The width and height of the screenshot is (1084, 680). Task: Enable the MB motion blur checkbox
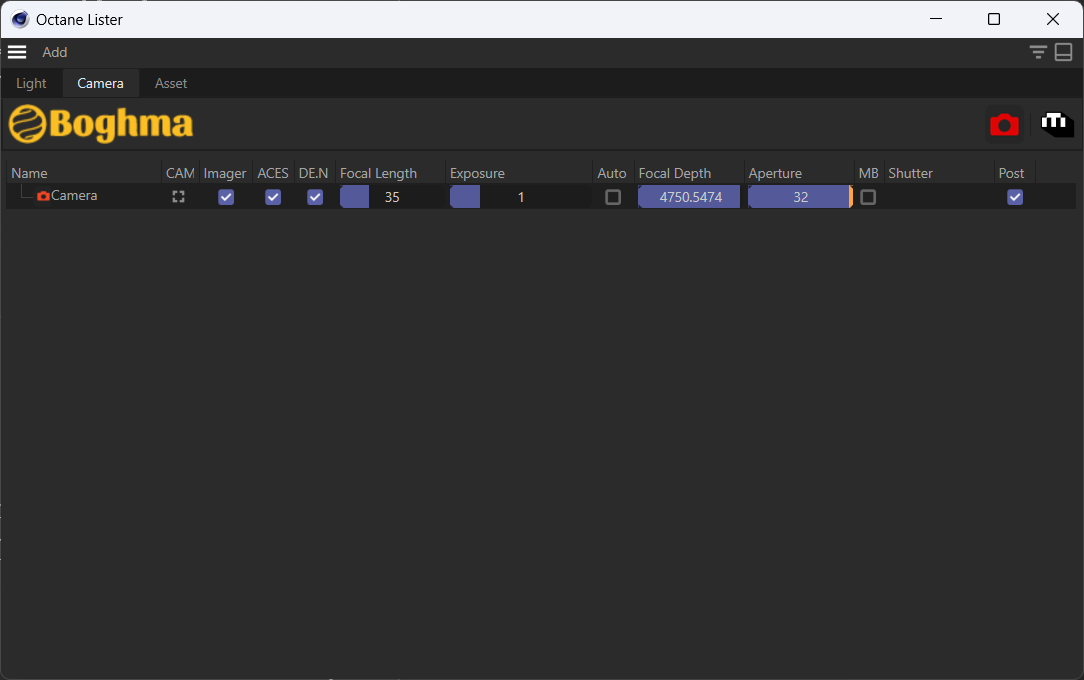[868, 197]
